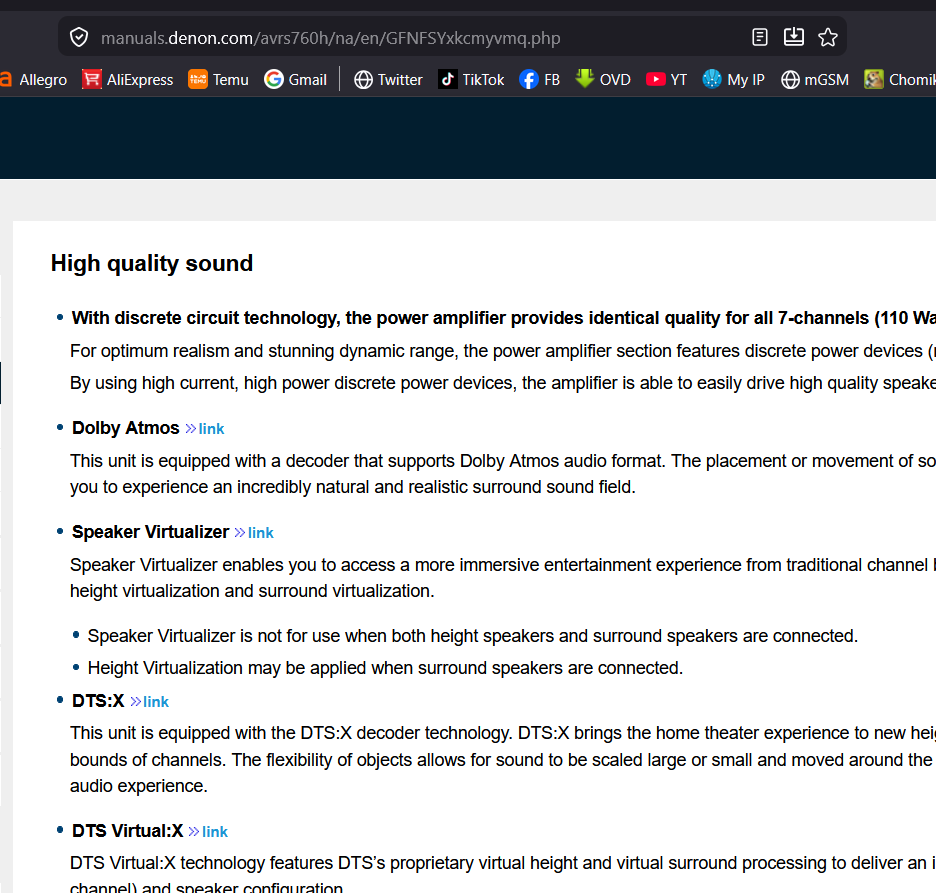
Task: Follow the link next to DTS:X
Action: pos(150,702)
